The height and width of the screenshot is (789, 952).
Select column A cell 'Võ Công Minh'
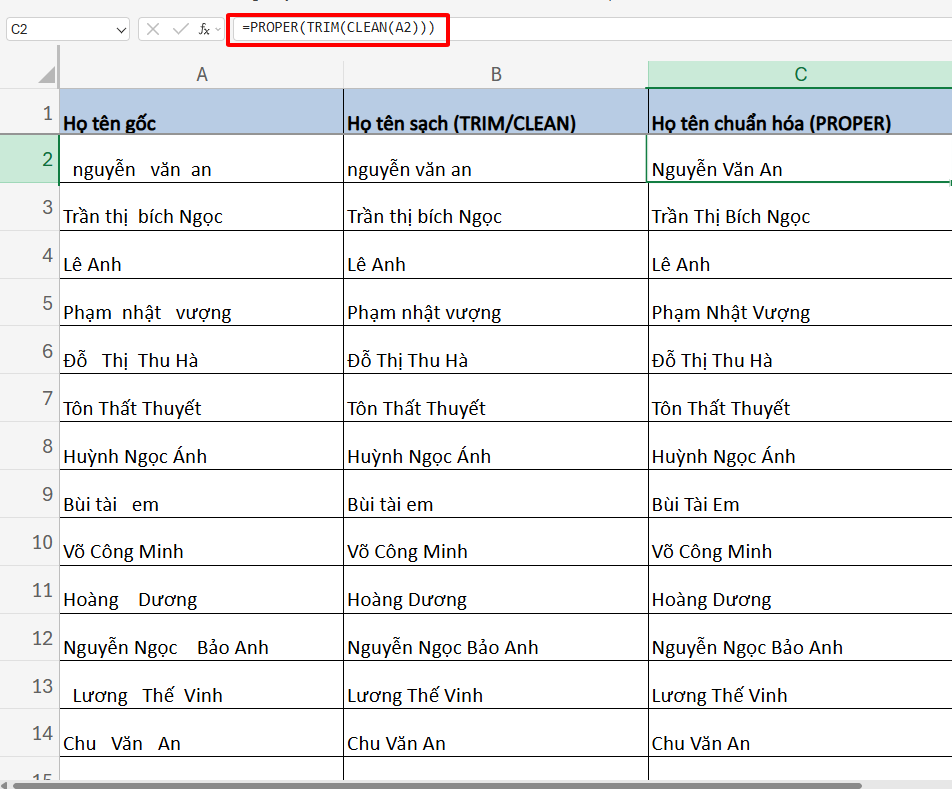[202, 541]
